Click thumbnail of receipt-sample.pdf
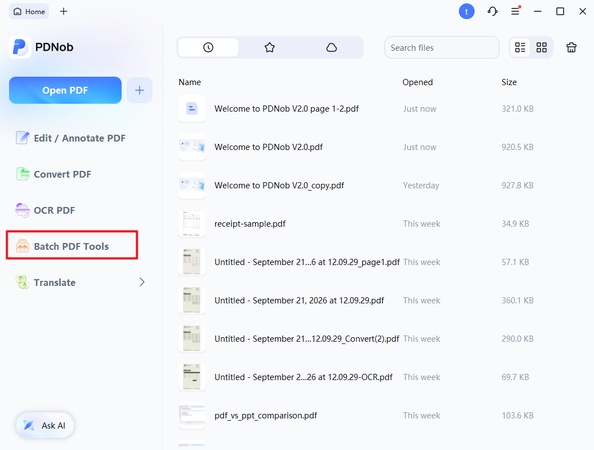 192,223
